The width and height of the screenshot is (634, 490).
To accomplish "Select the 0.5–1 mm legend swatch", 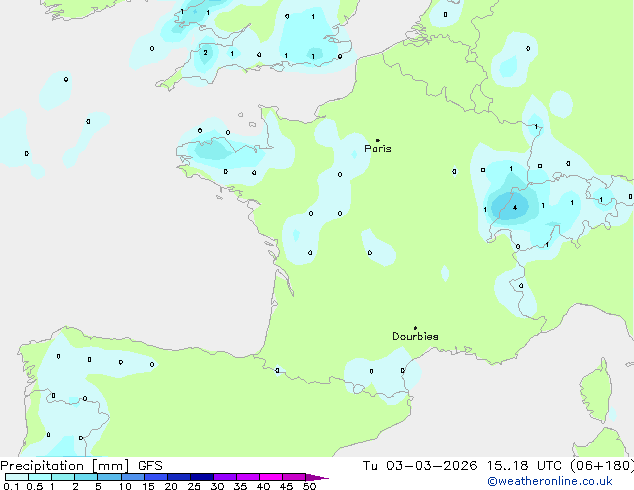I will (x=40, y=477).
